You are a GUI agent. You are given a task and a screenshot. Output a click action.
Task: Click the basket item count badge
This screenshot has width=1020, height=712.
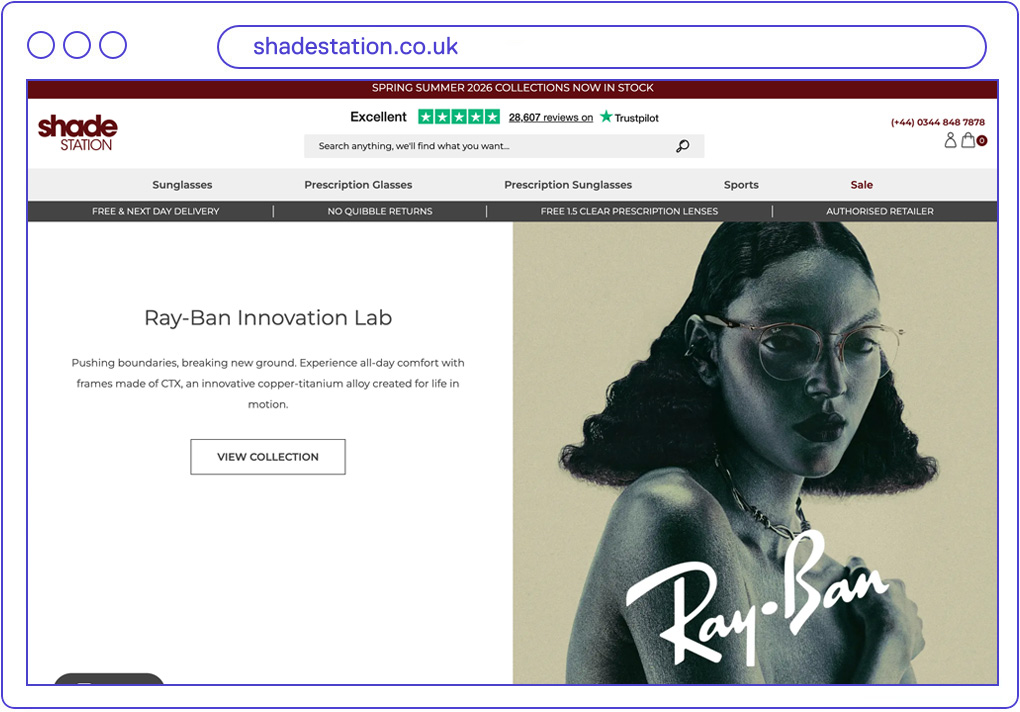tap(982, 140)
